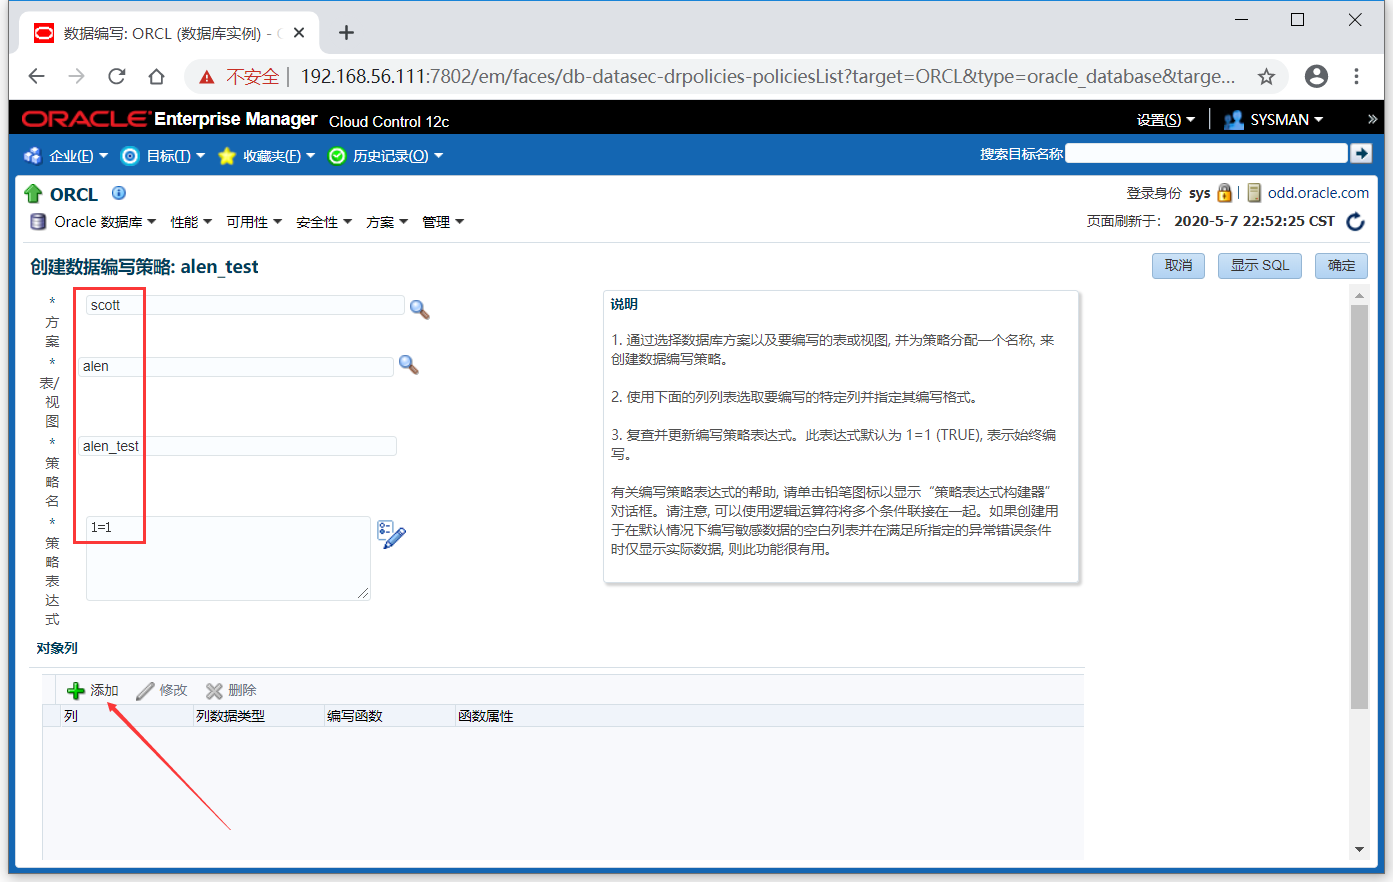1393x882 pixels.
Task: Click the 删除 X icon
Action: [x=214, y=691]
